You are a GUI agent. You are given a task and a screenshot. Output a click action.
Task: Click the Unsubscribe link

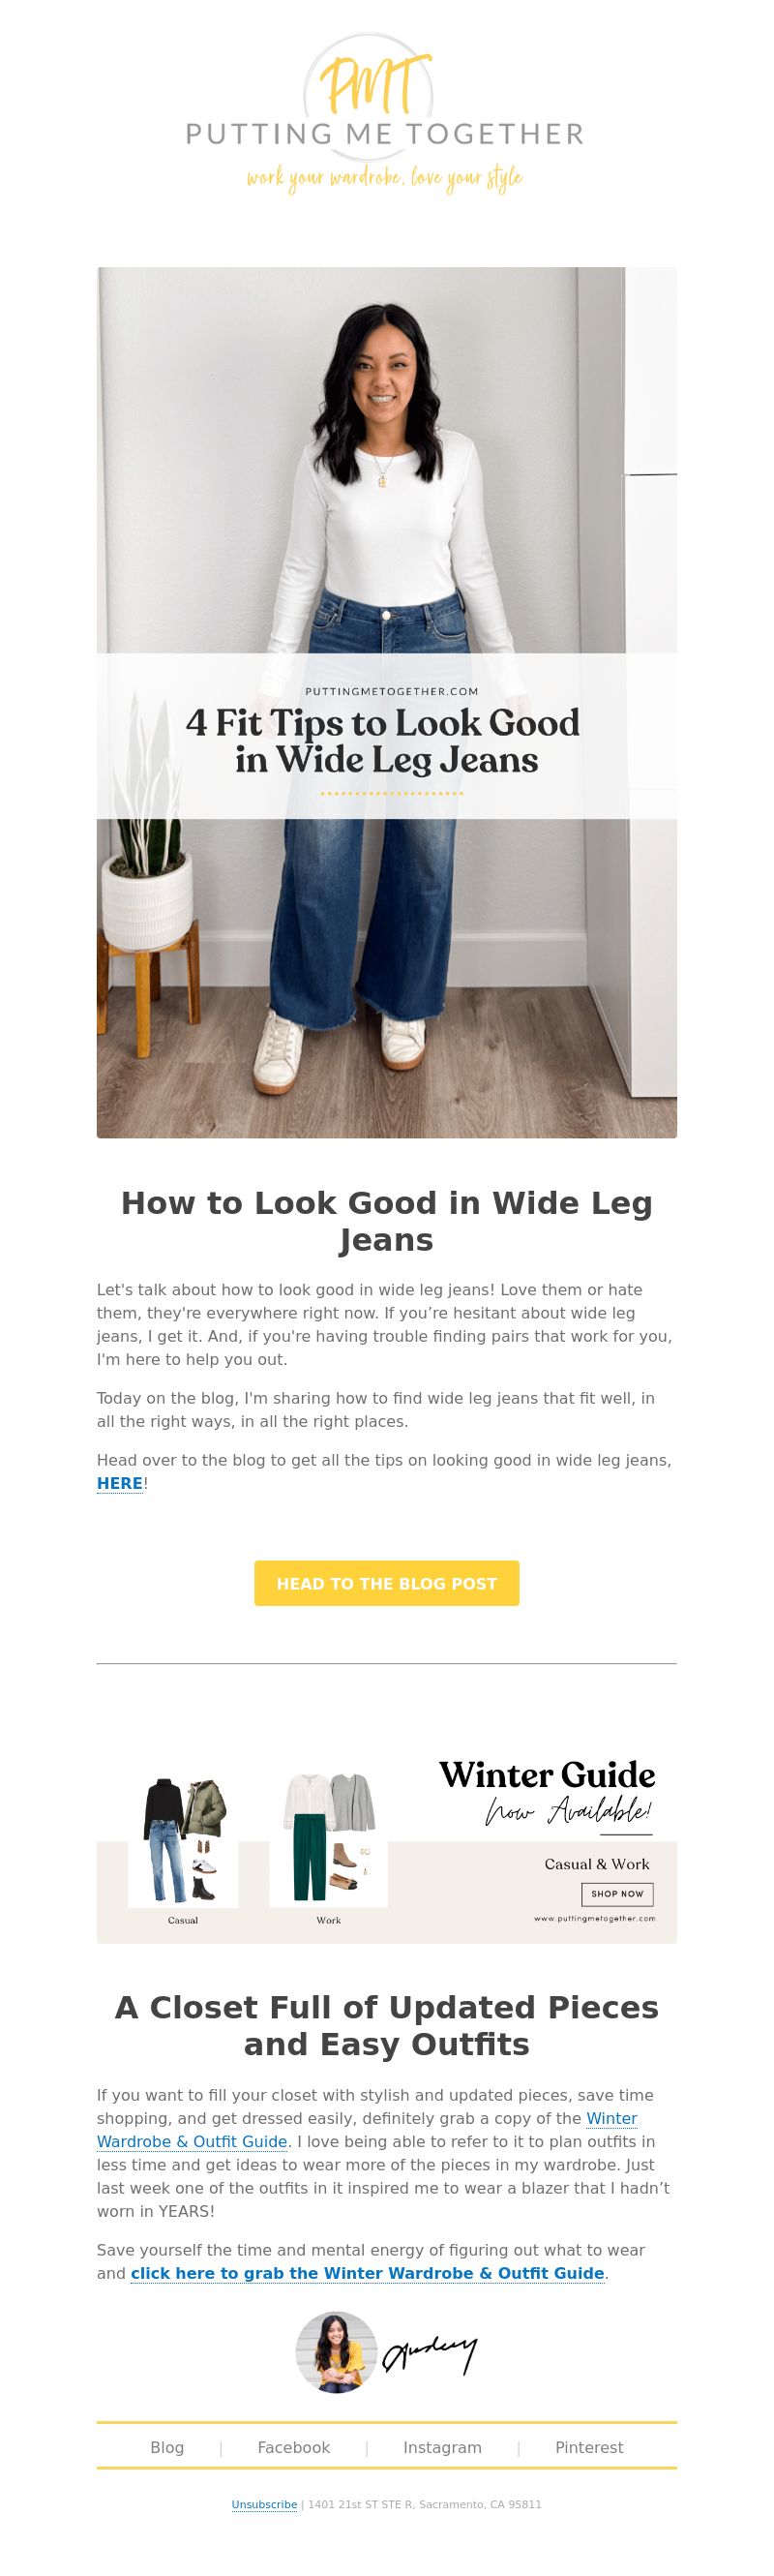(264, 2504)
